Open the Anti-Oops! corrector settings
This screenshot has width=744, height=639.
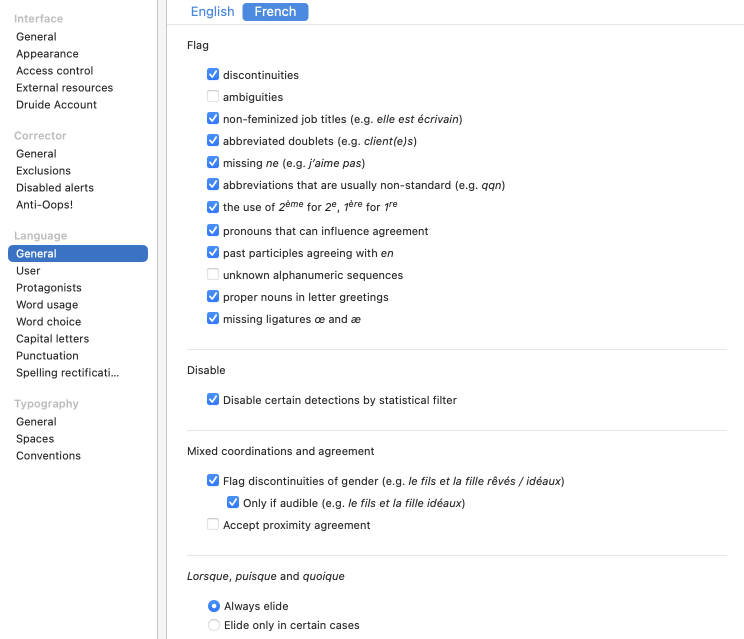44,205
